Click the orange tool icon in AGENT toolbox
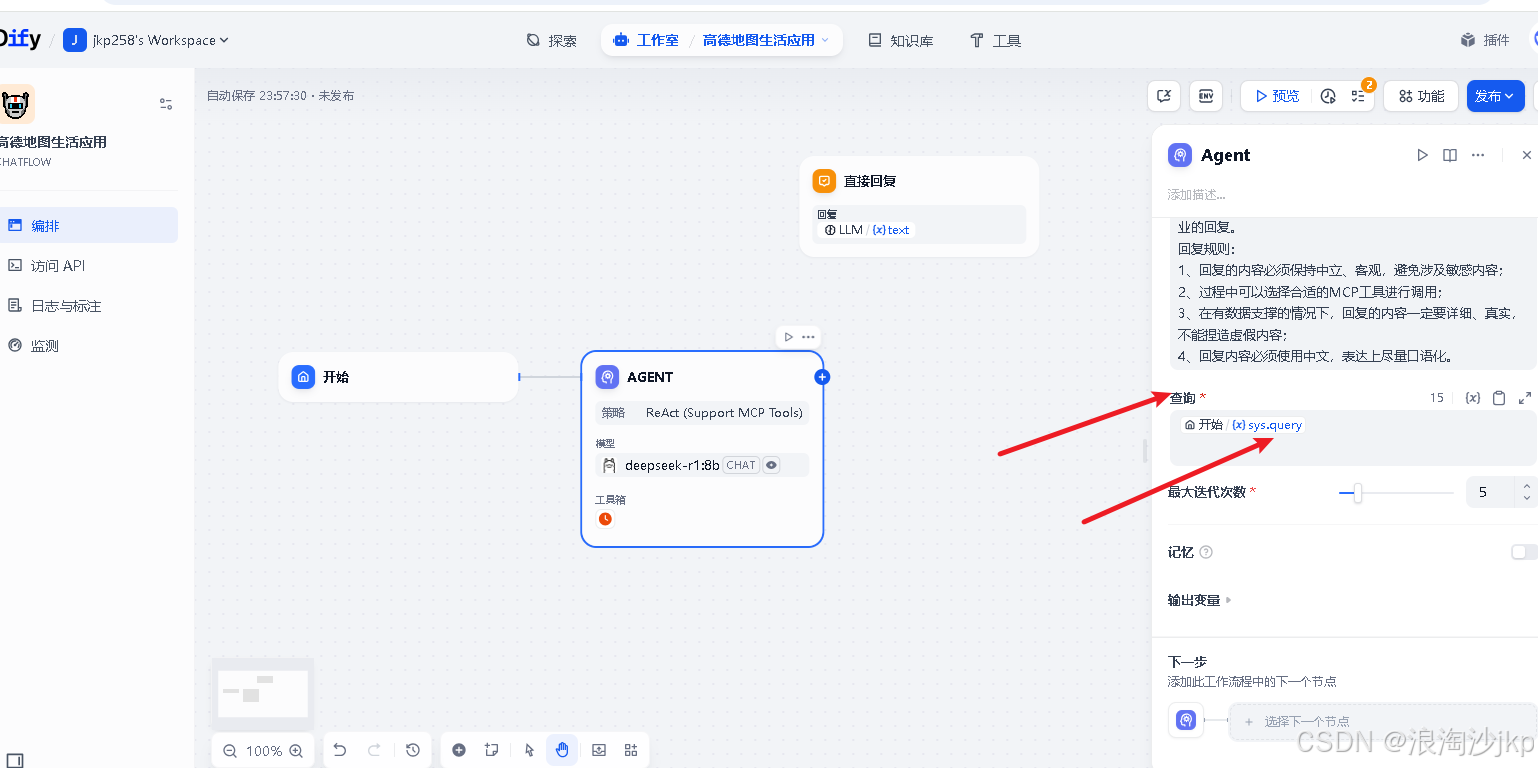The image size is (1538, 768). tap(605, 518)
